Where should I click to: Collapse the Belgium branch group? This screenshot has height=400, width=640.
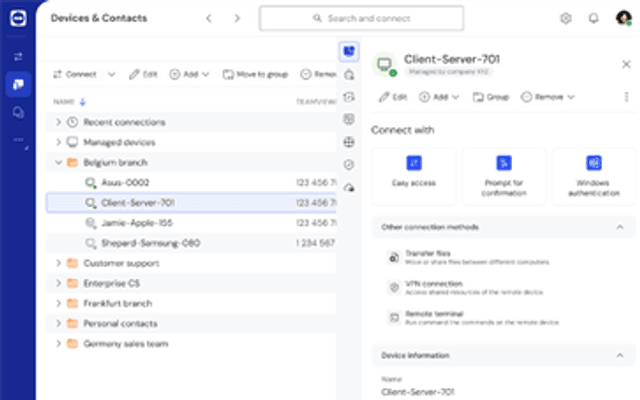click(58, 162)
